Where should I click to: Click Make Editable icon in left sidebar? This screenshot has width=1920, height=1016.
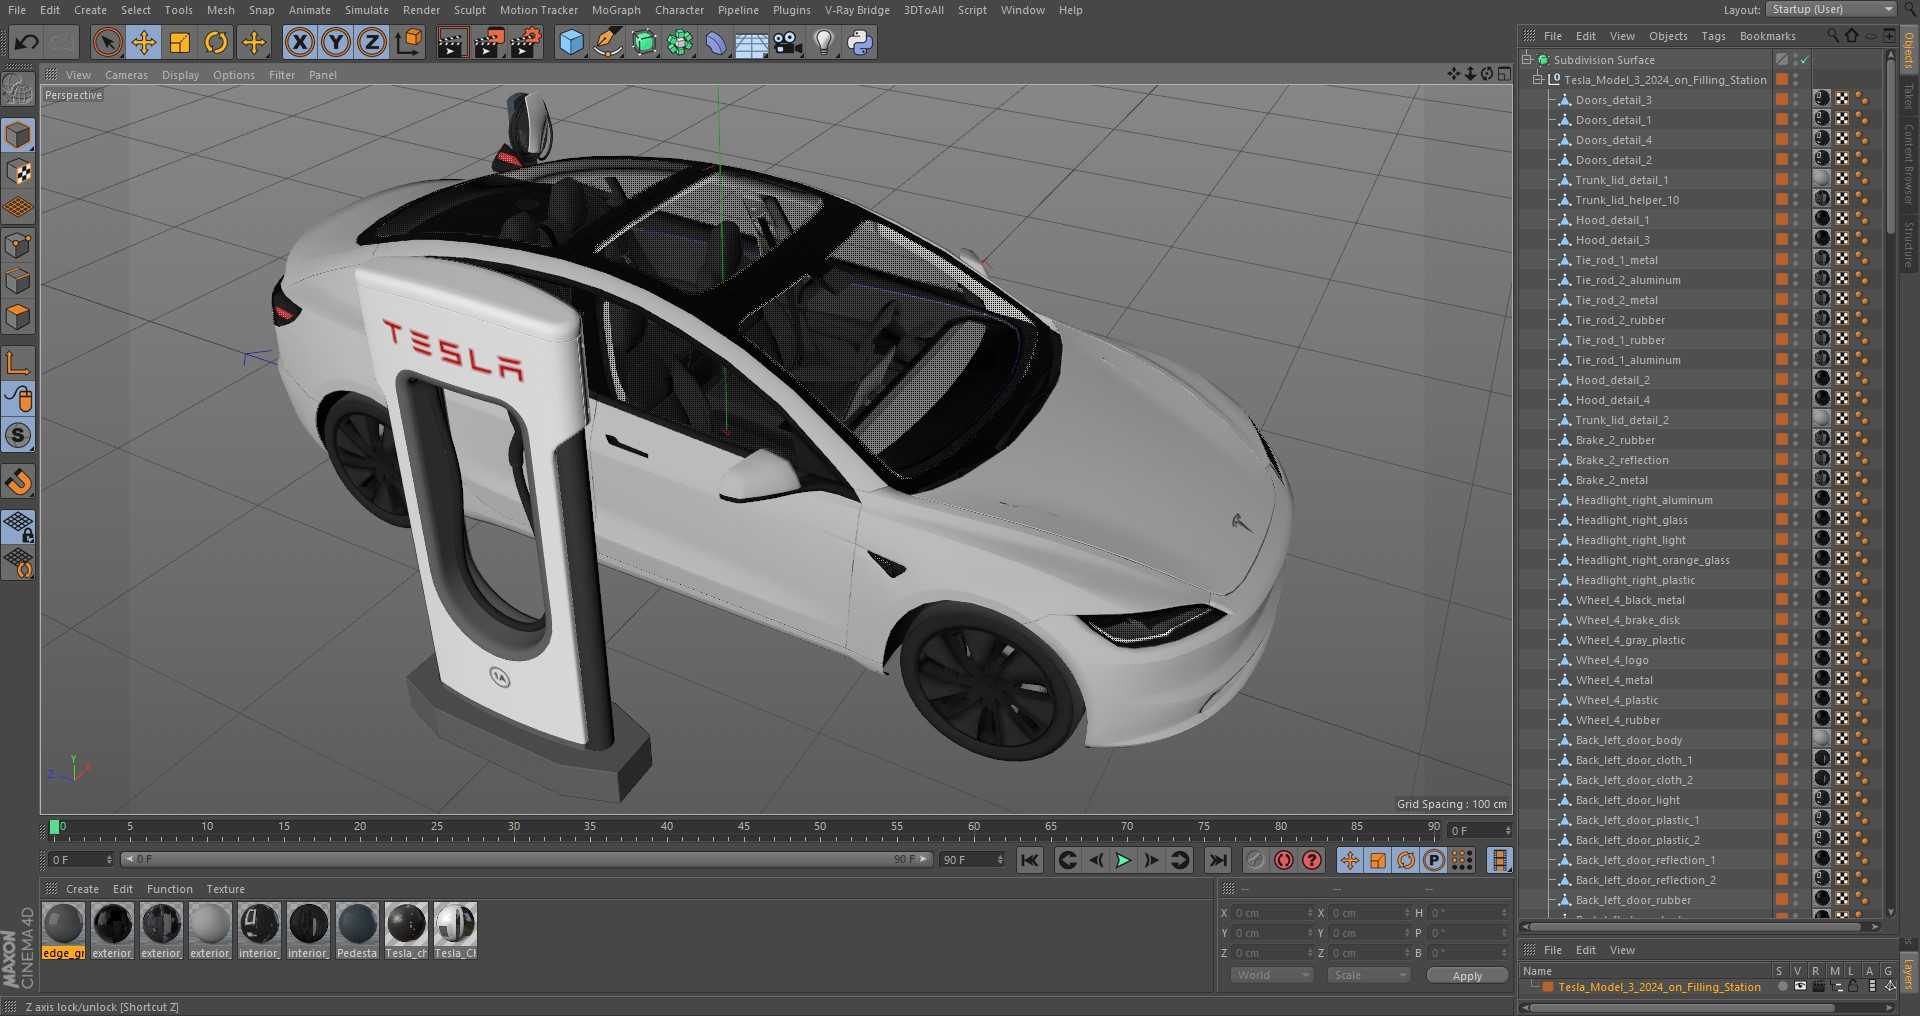(x=18, y=90)
